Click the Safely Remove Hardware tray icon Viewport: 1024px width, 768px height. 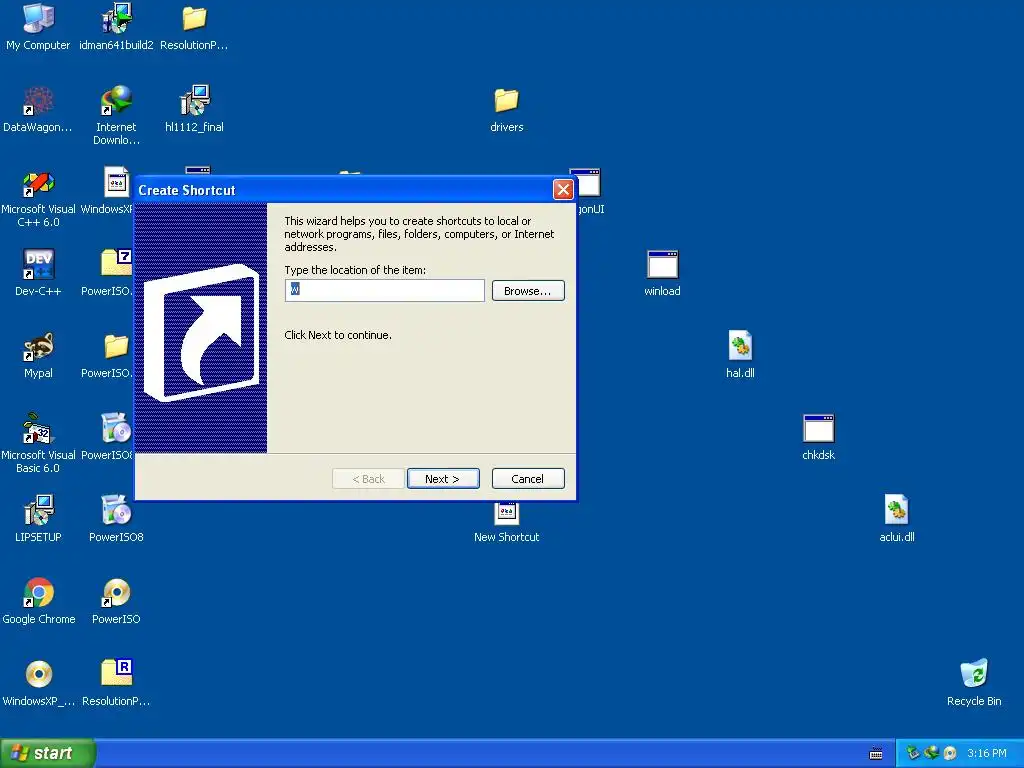click(913, 753)
